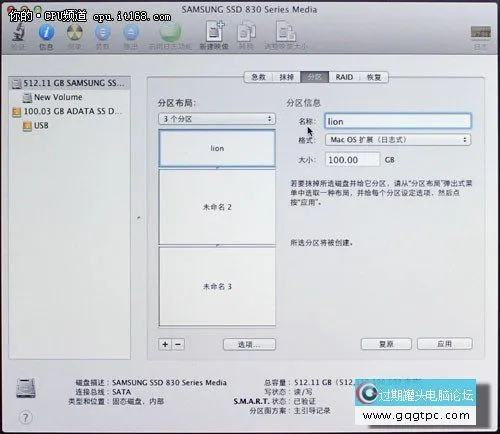Select the lion partition block
This screenshot has width=500, height=434.
coord(217,148)
